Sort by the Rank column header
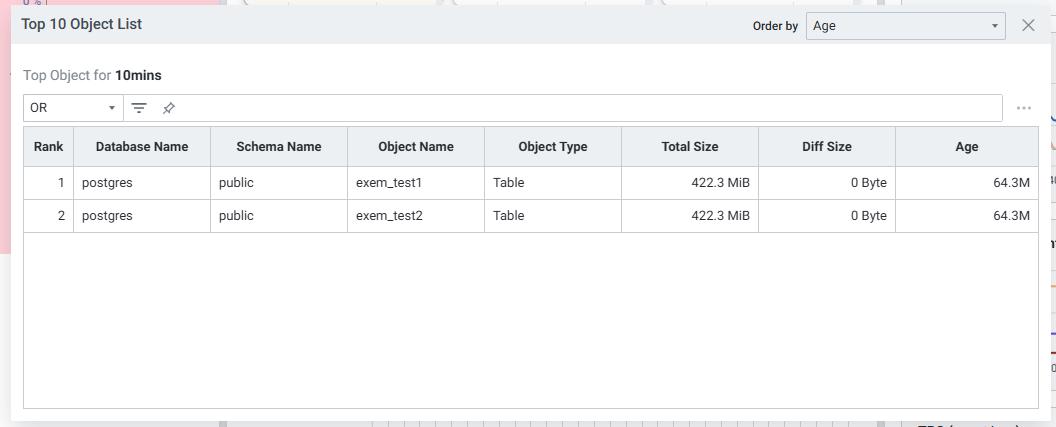This screenshot has height=427, width=1056. pos(48,147)
